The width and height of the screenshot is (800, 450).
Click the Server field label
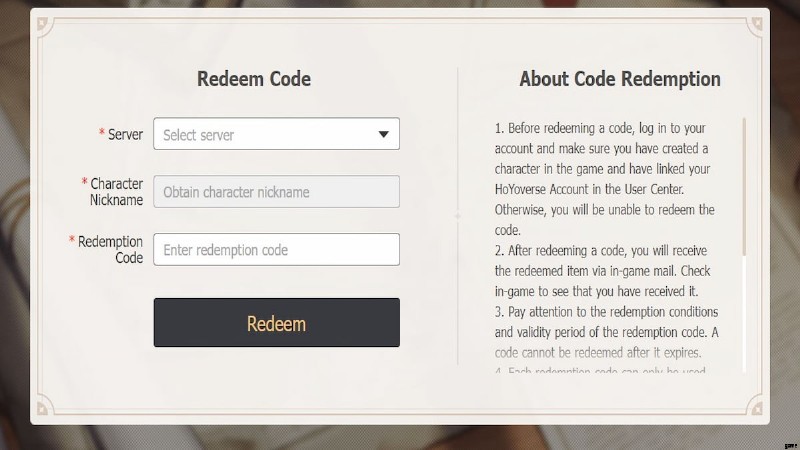125,135
